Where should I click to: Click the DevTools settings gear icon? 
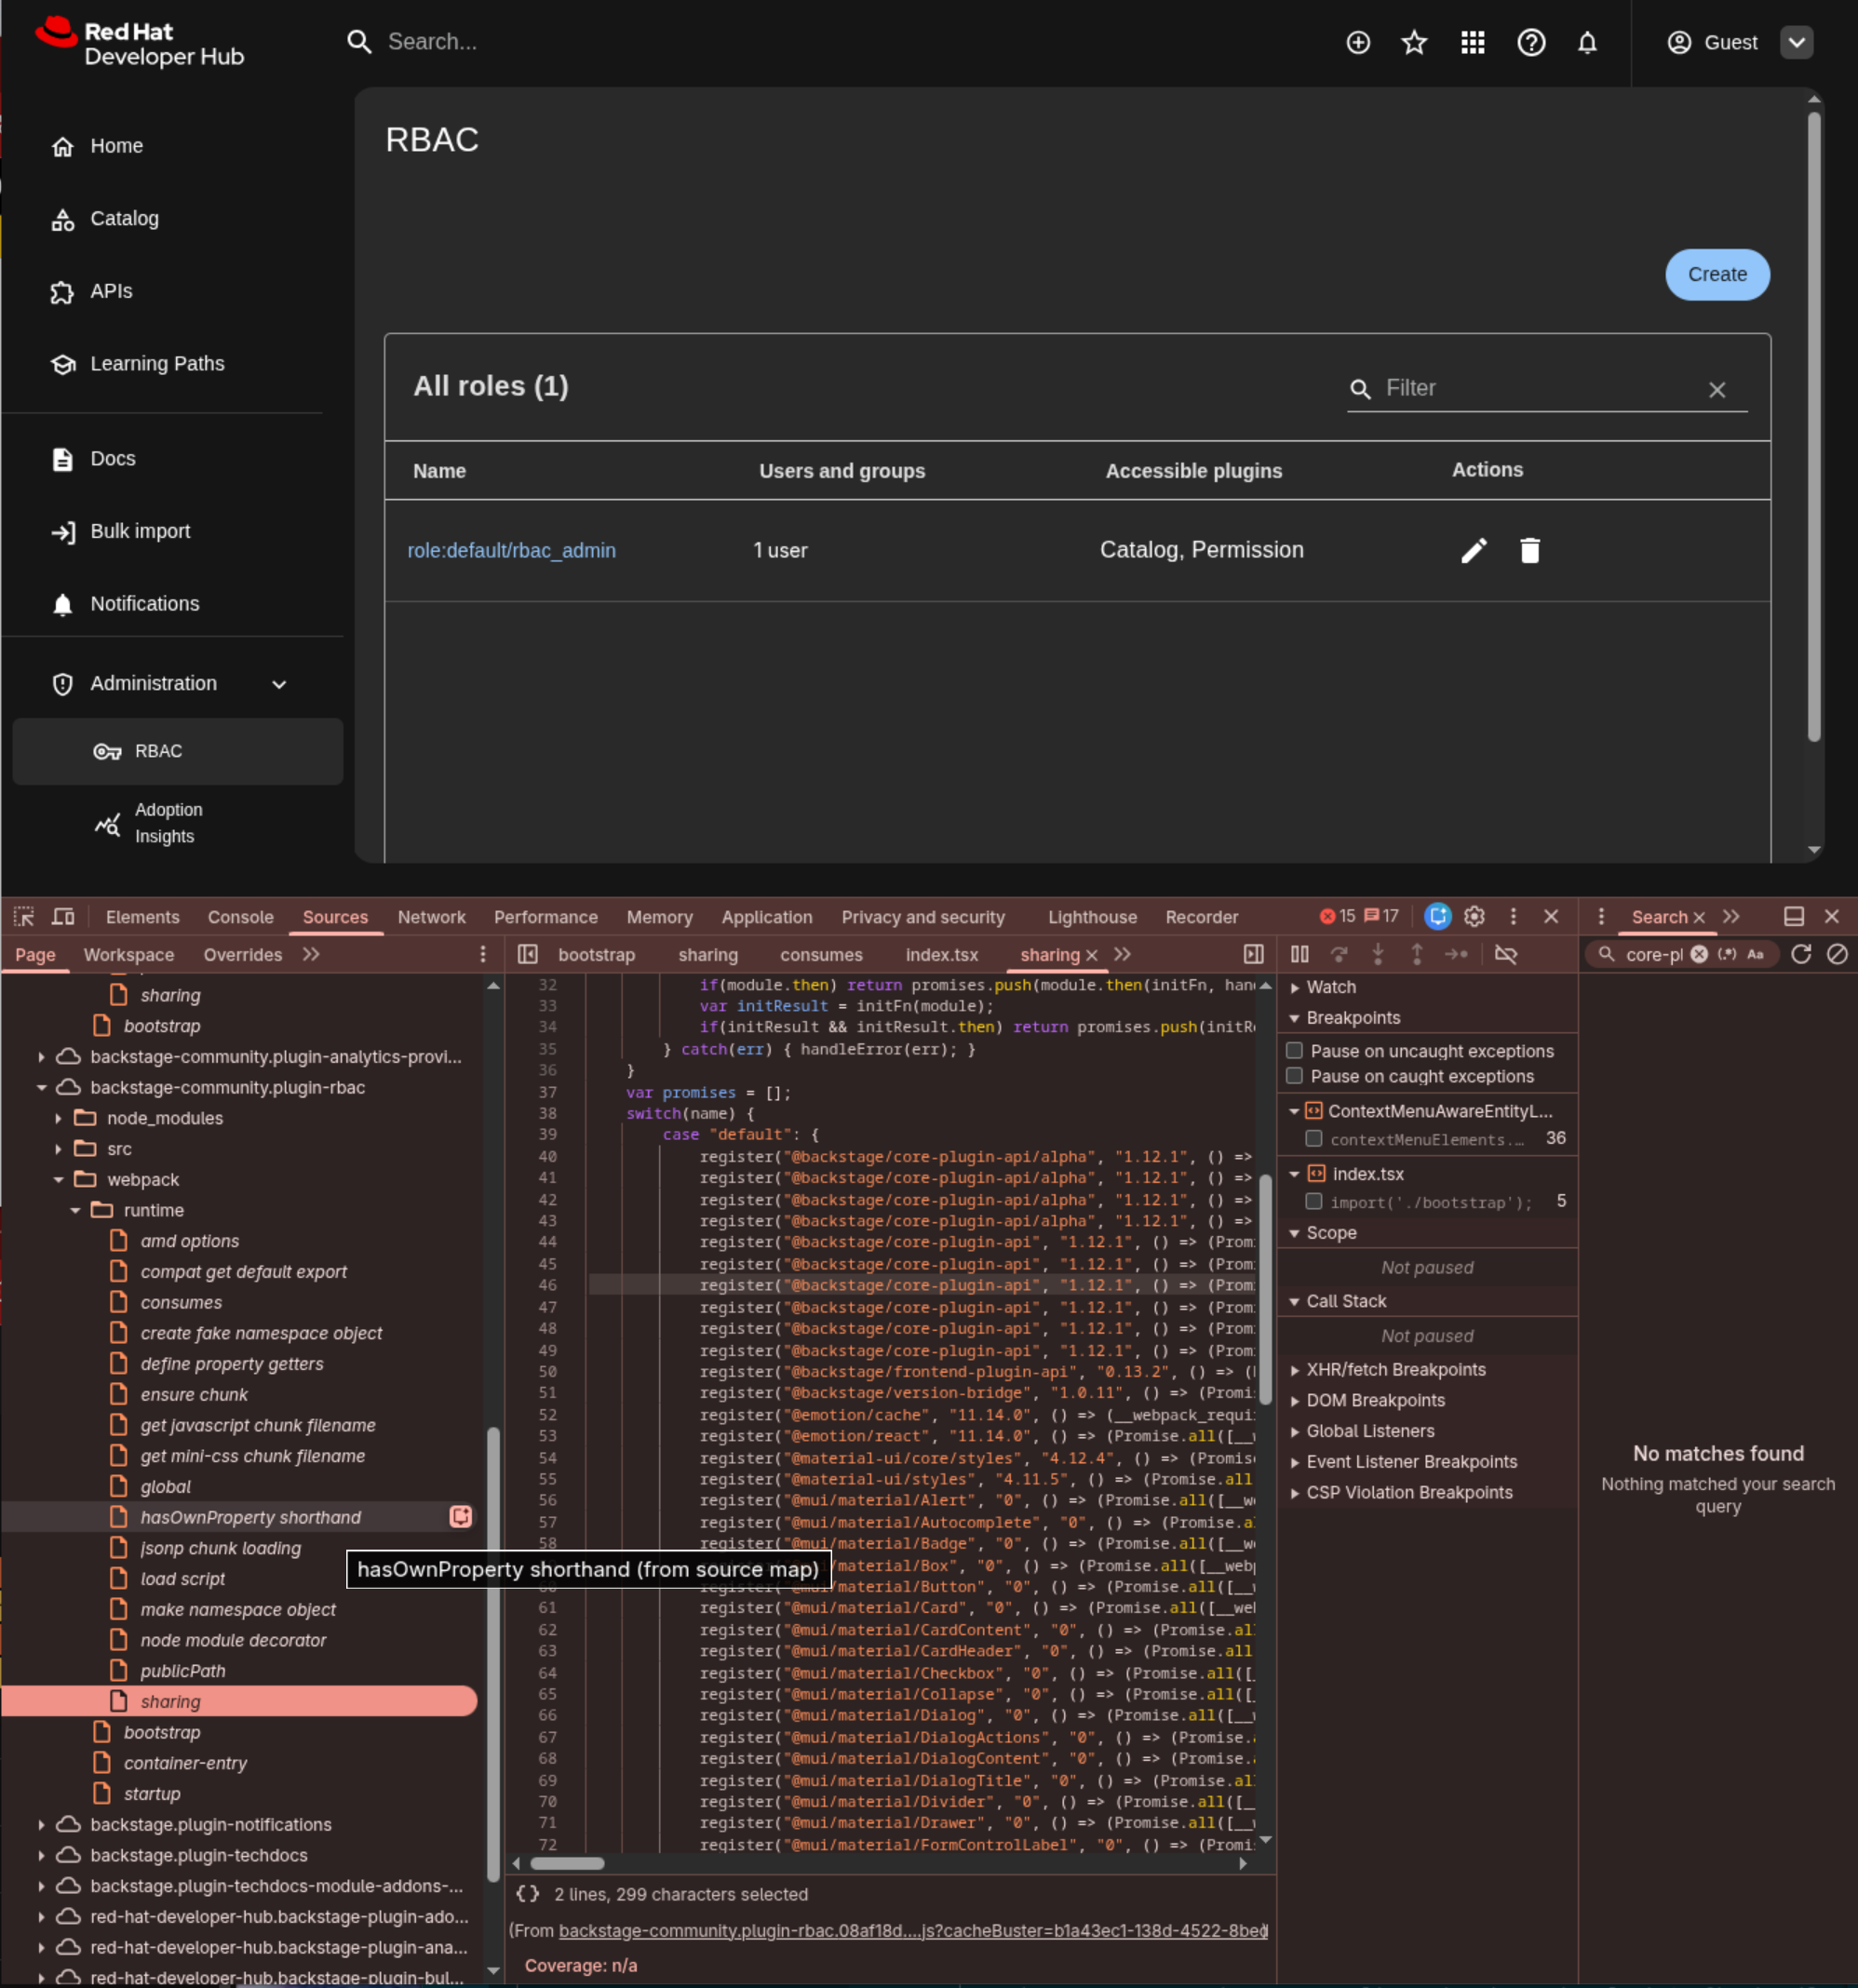[1474, 916]
